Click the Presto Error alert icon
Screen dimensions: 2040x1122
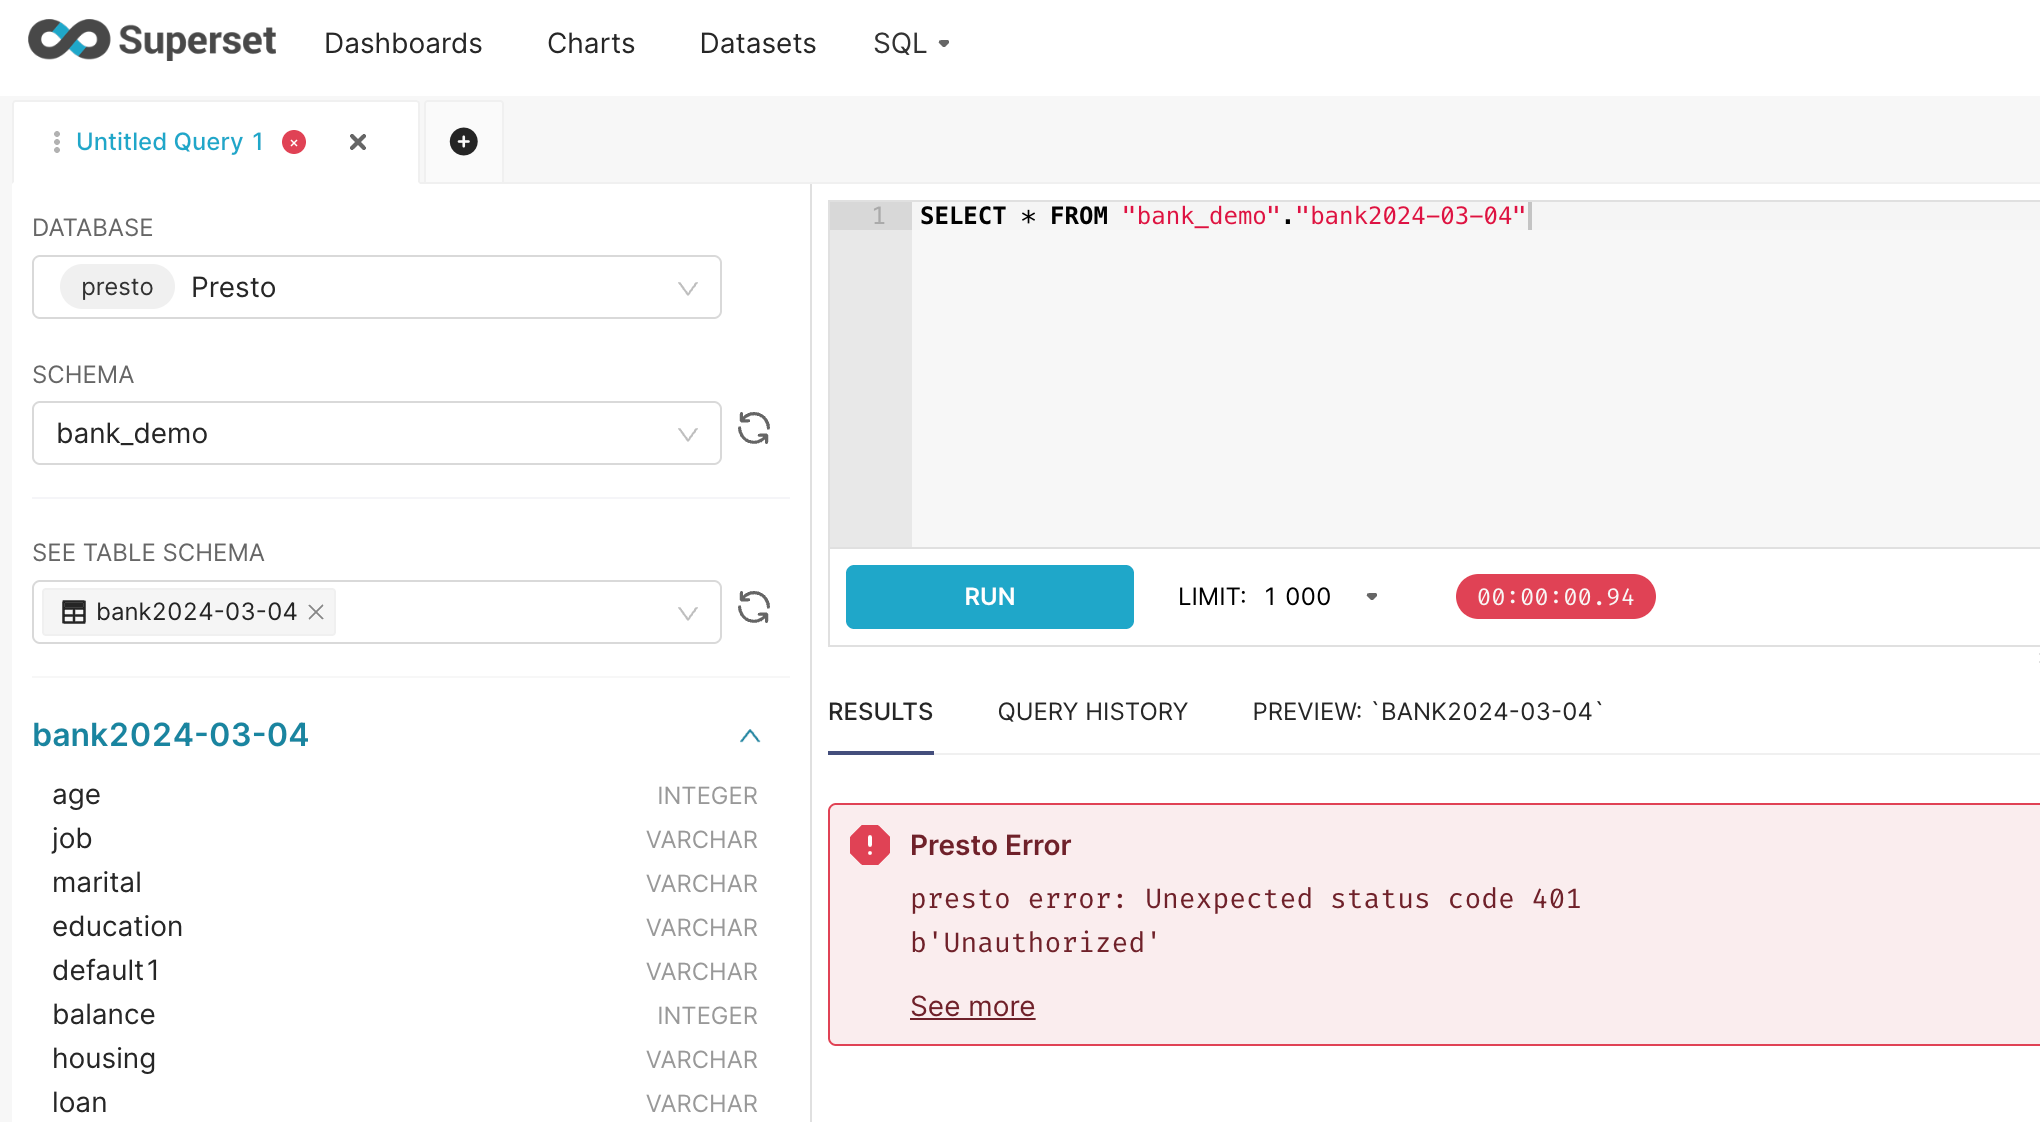(870, 845)
